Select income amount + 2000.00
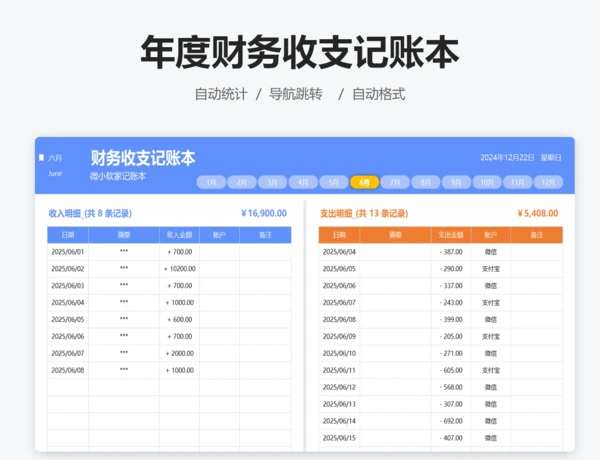The width and height of the screenshot is (600, 460). click(x=180, y=353)
